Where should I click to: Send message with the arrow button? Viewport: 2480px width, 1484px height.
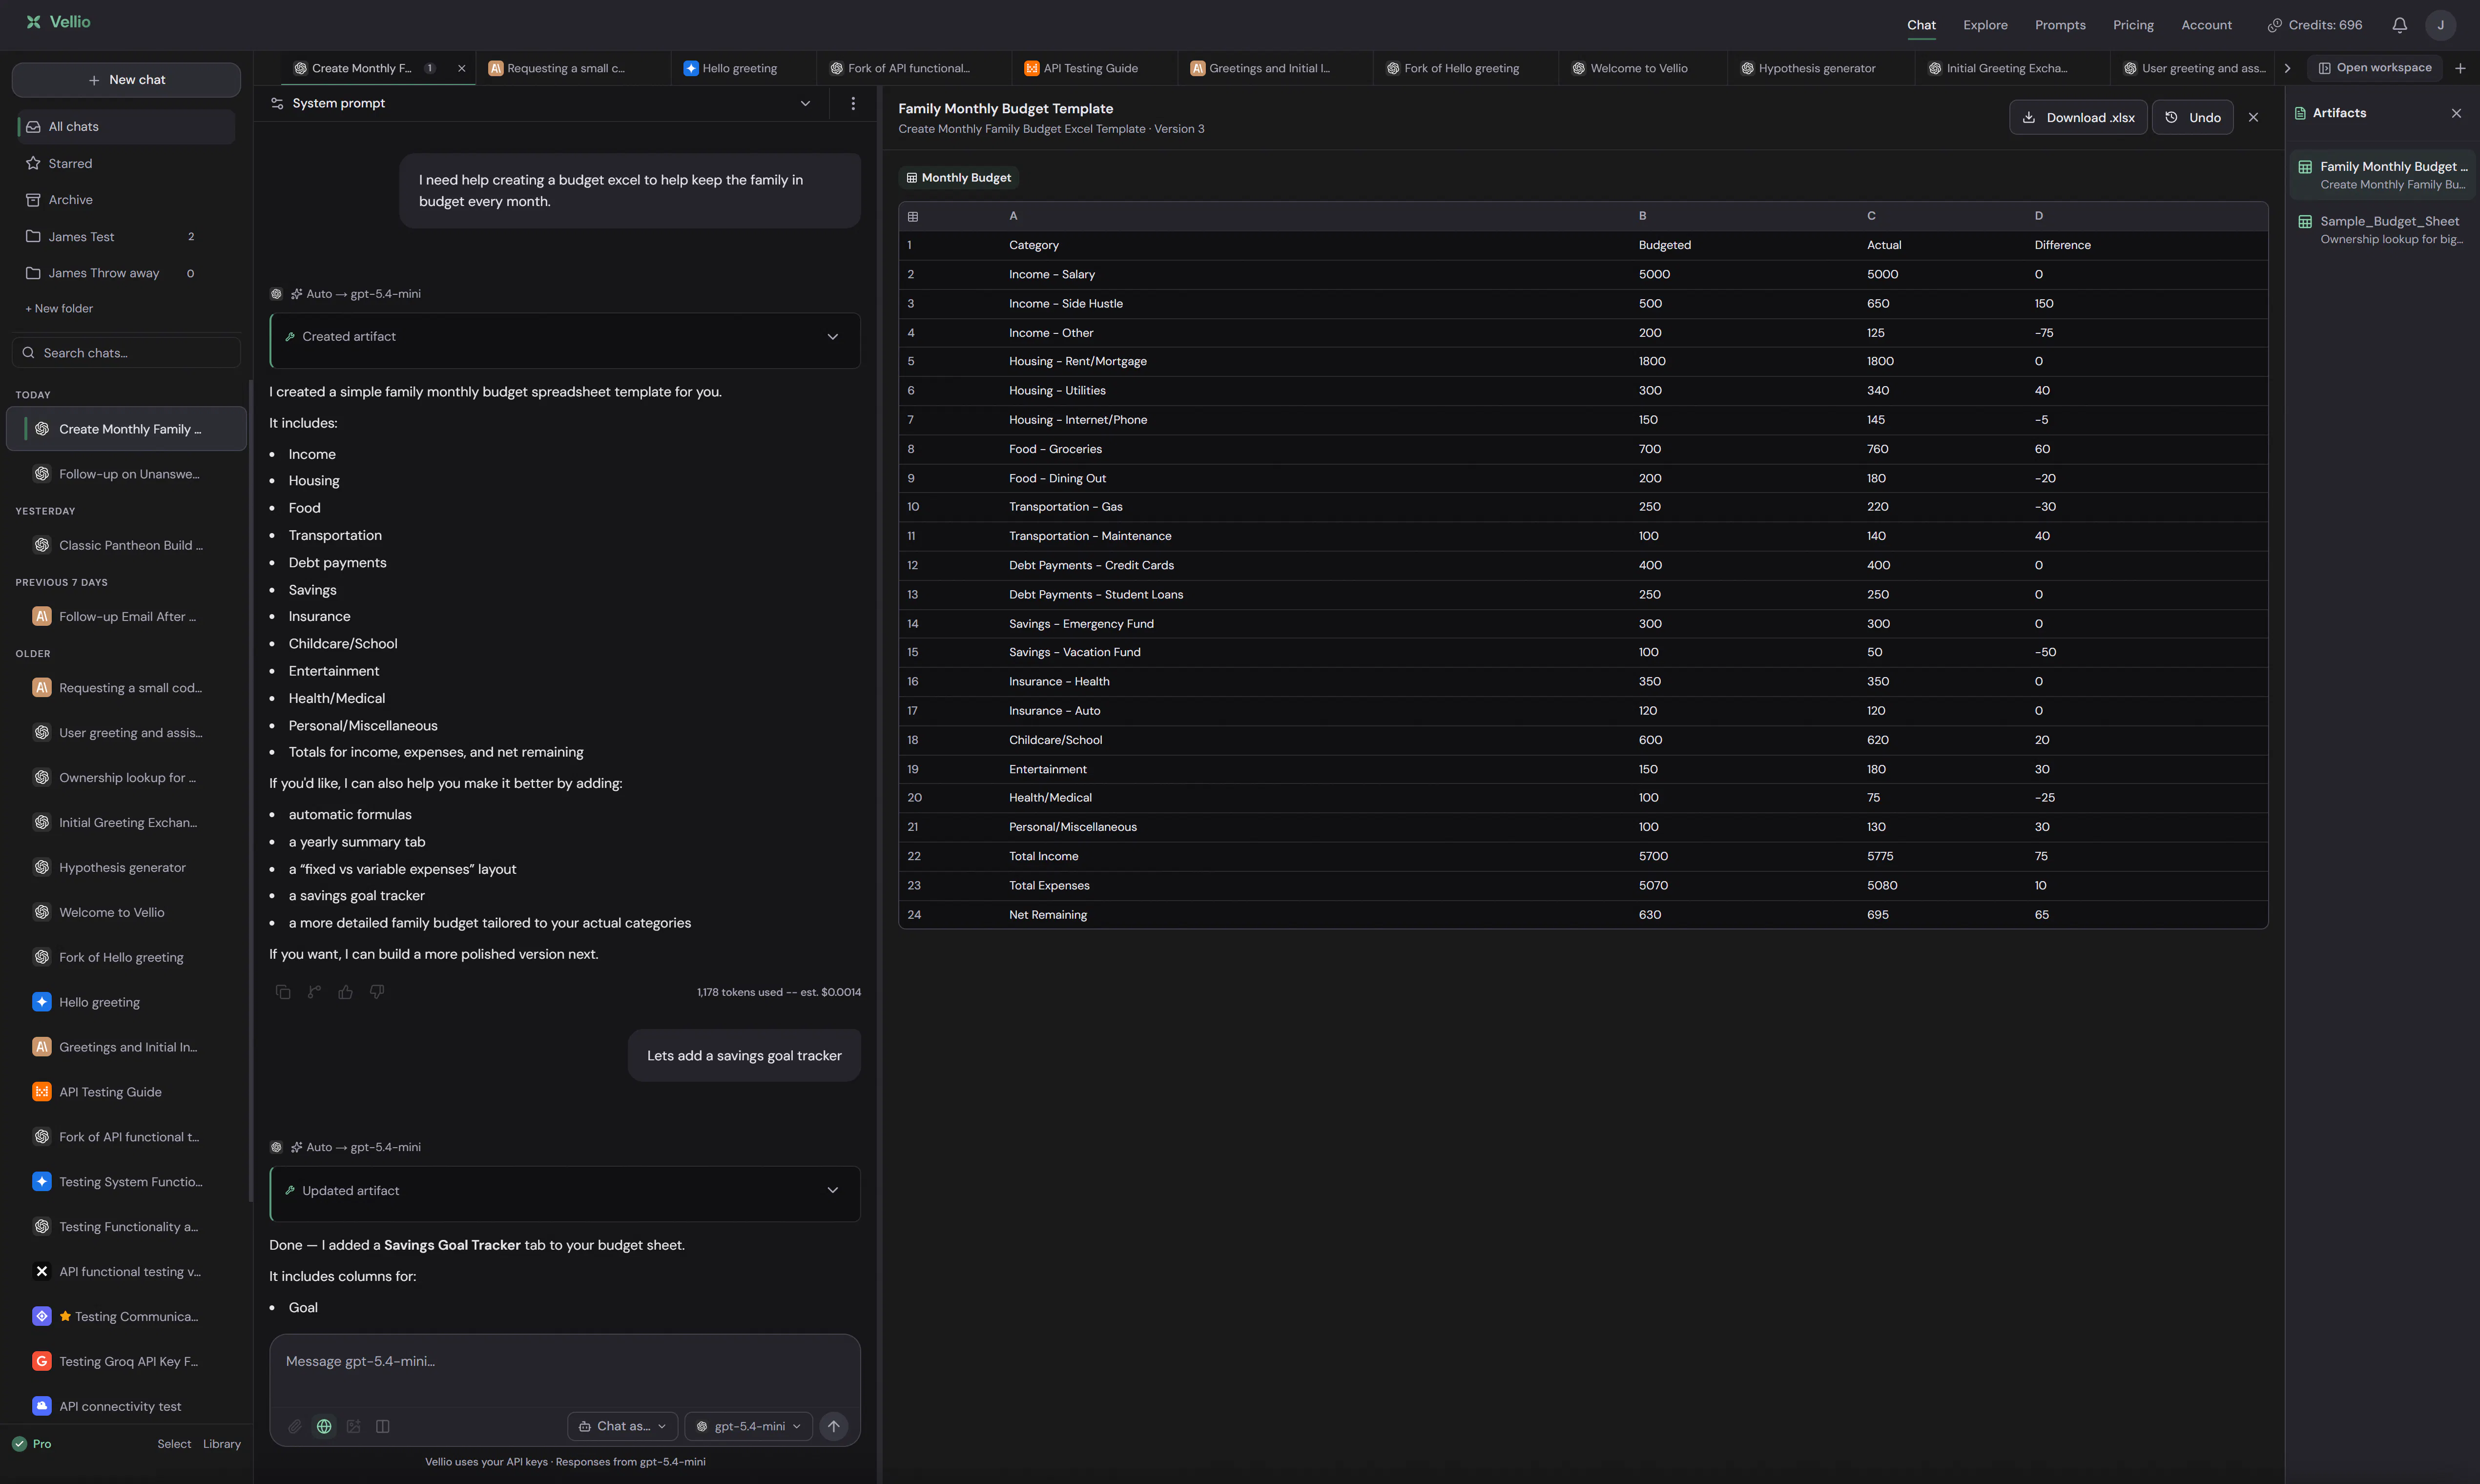(x=833, y=1426)
